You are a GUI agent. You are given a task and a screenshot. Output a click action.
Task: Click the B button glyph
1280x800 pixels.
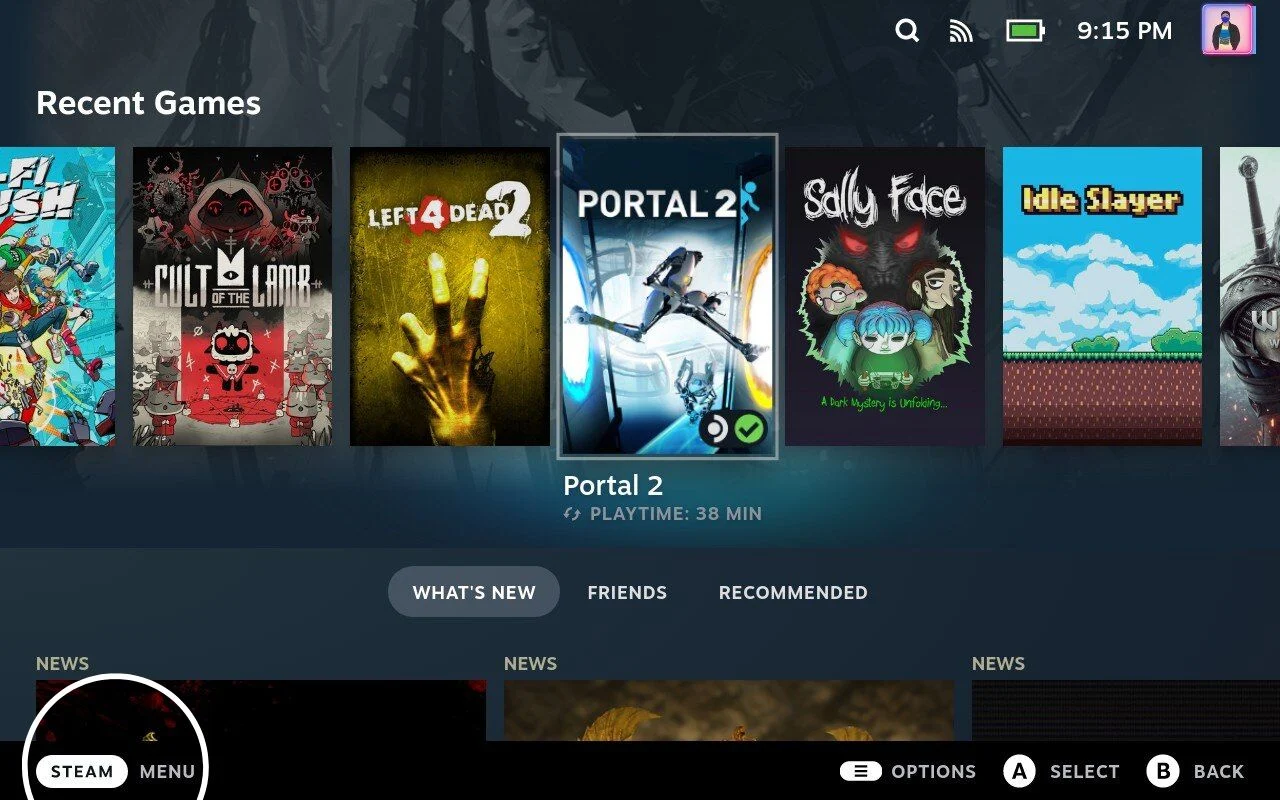1163,771
